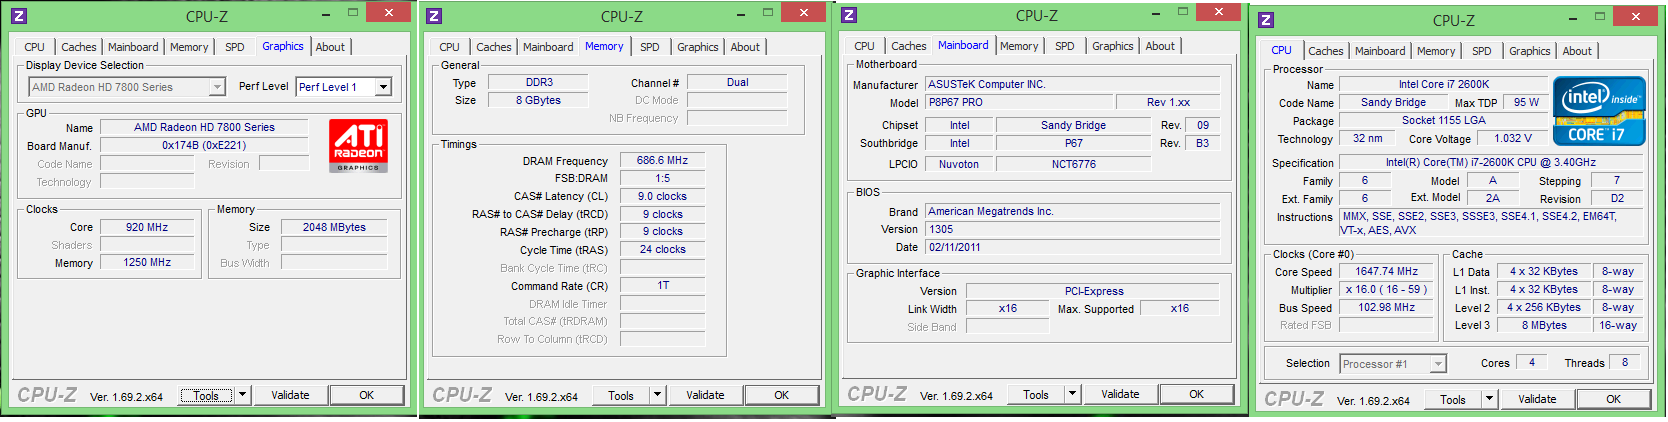Click the motherboard model P8P67 PRO

coord(1018,102)
